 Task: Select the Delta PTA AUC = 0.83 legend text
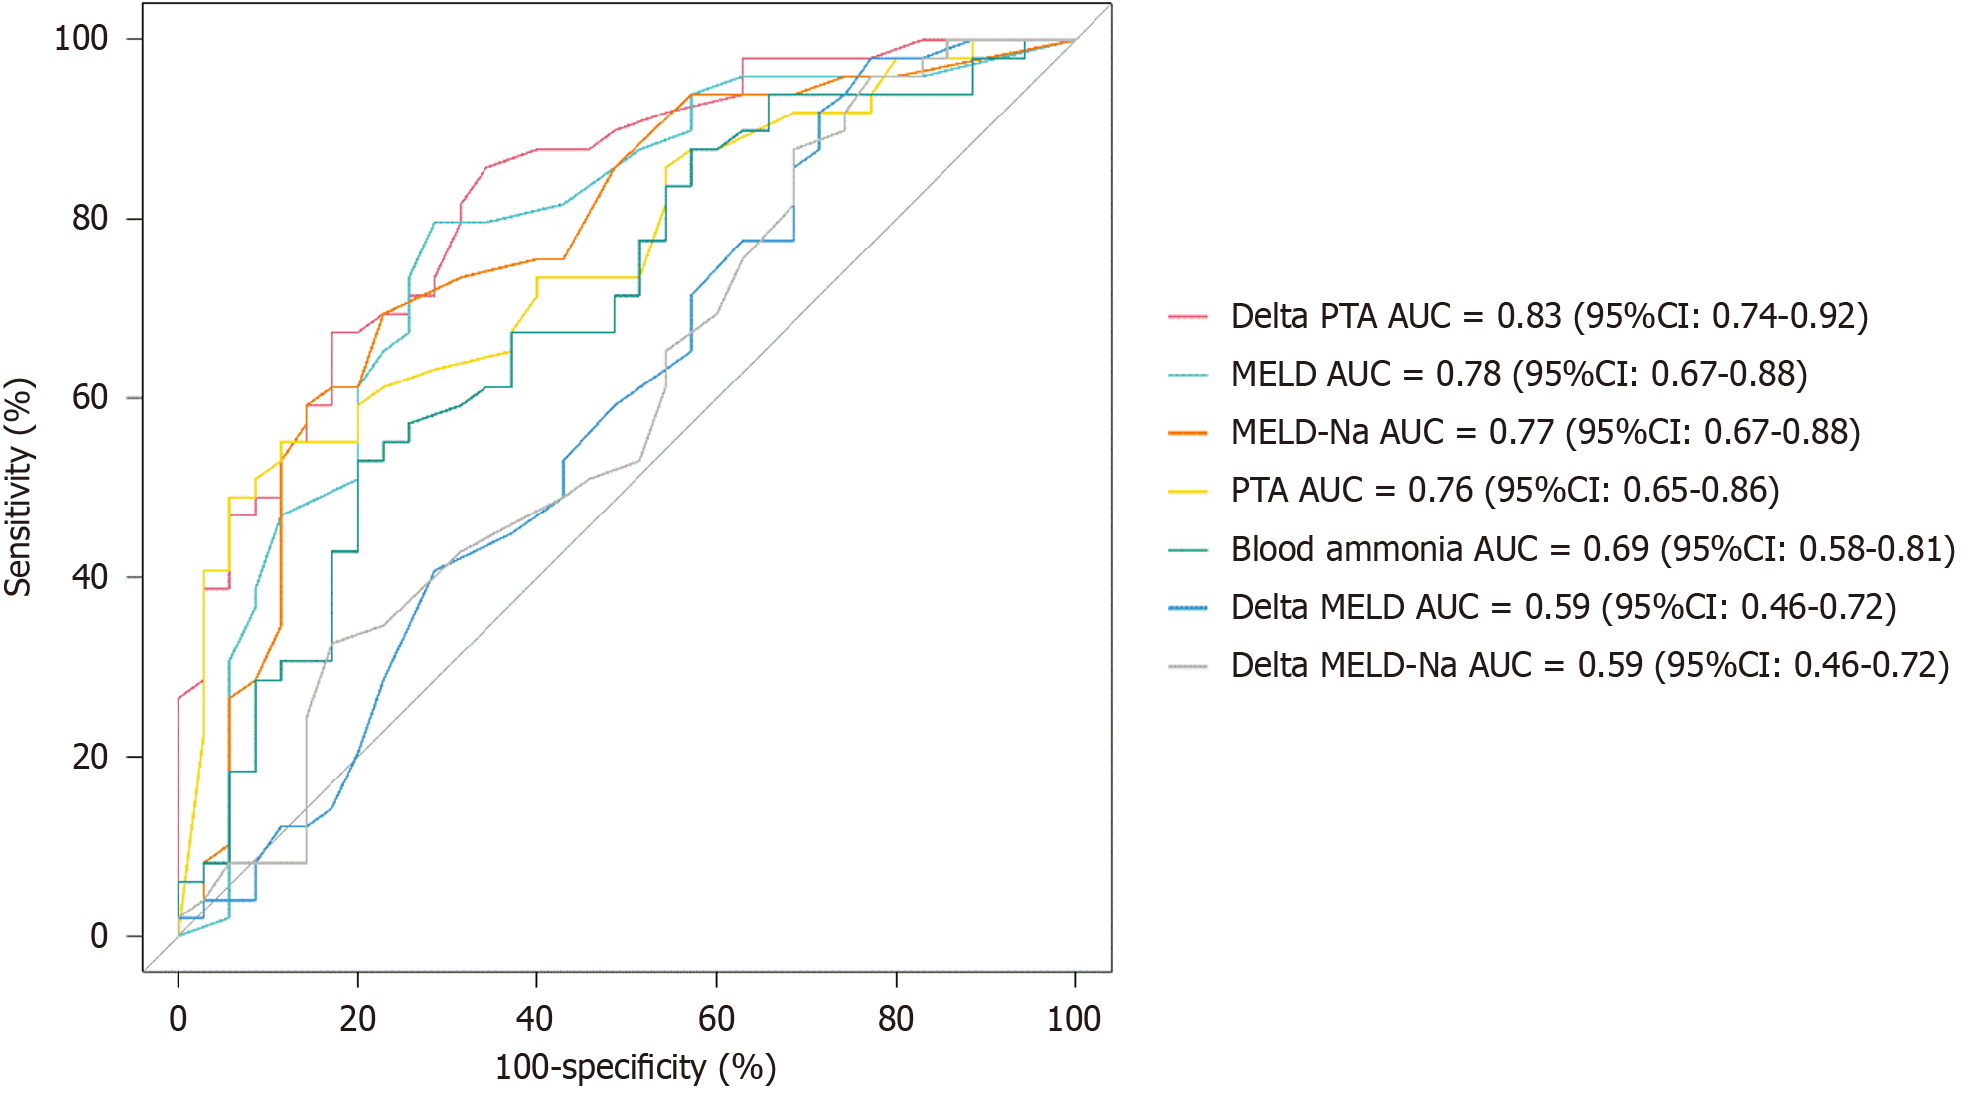[x=1549, y=316]
